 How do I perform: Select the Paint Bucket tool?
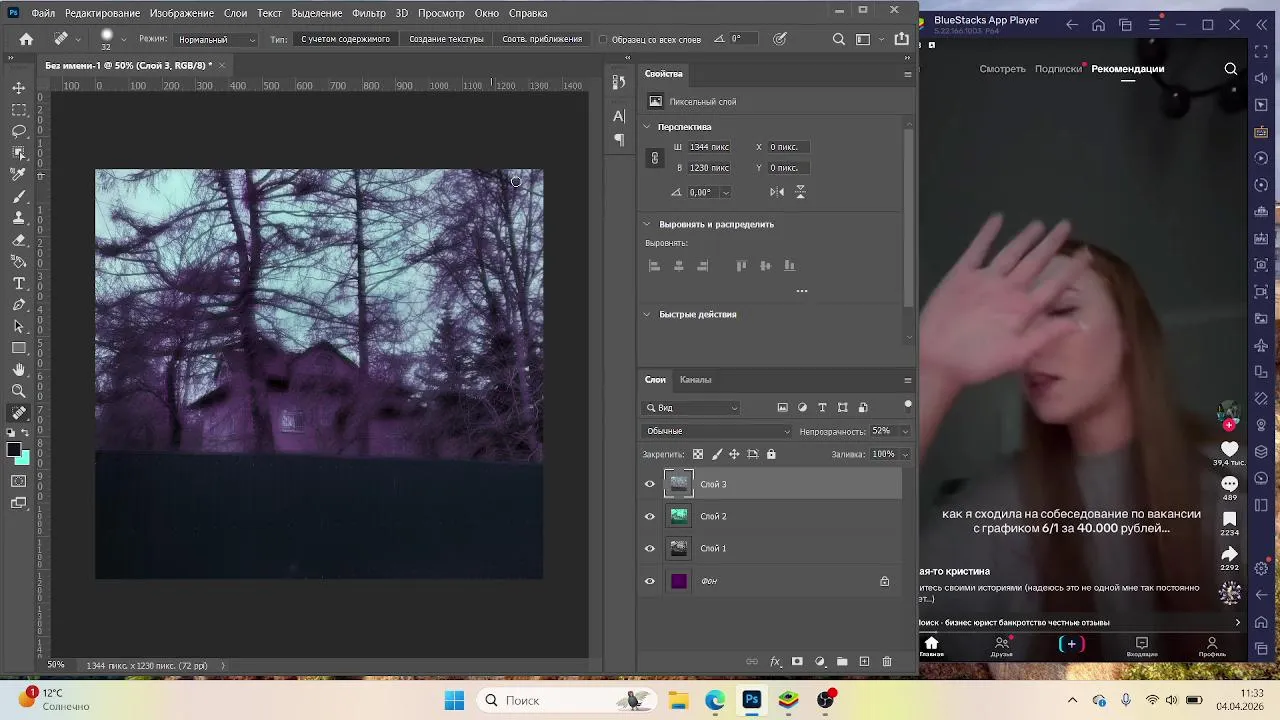click(x=19, y=261)
